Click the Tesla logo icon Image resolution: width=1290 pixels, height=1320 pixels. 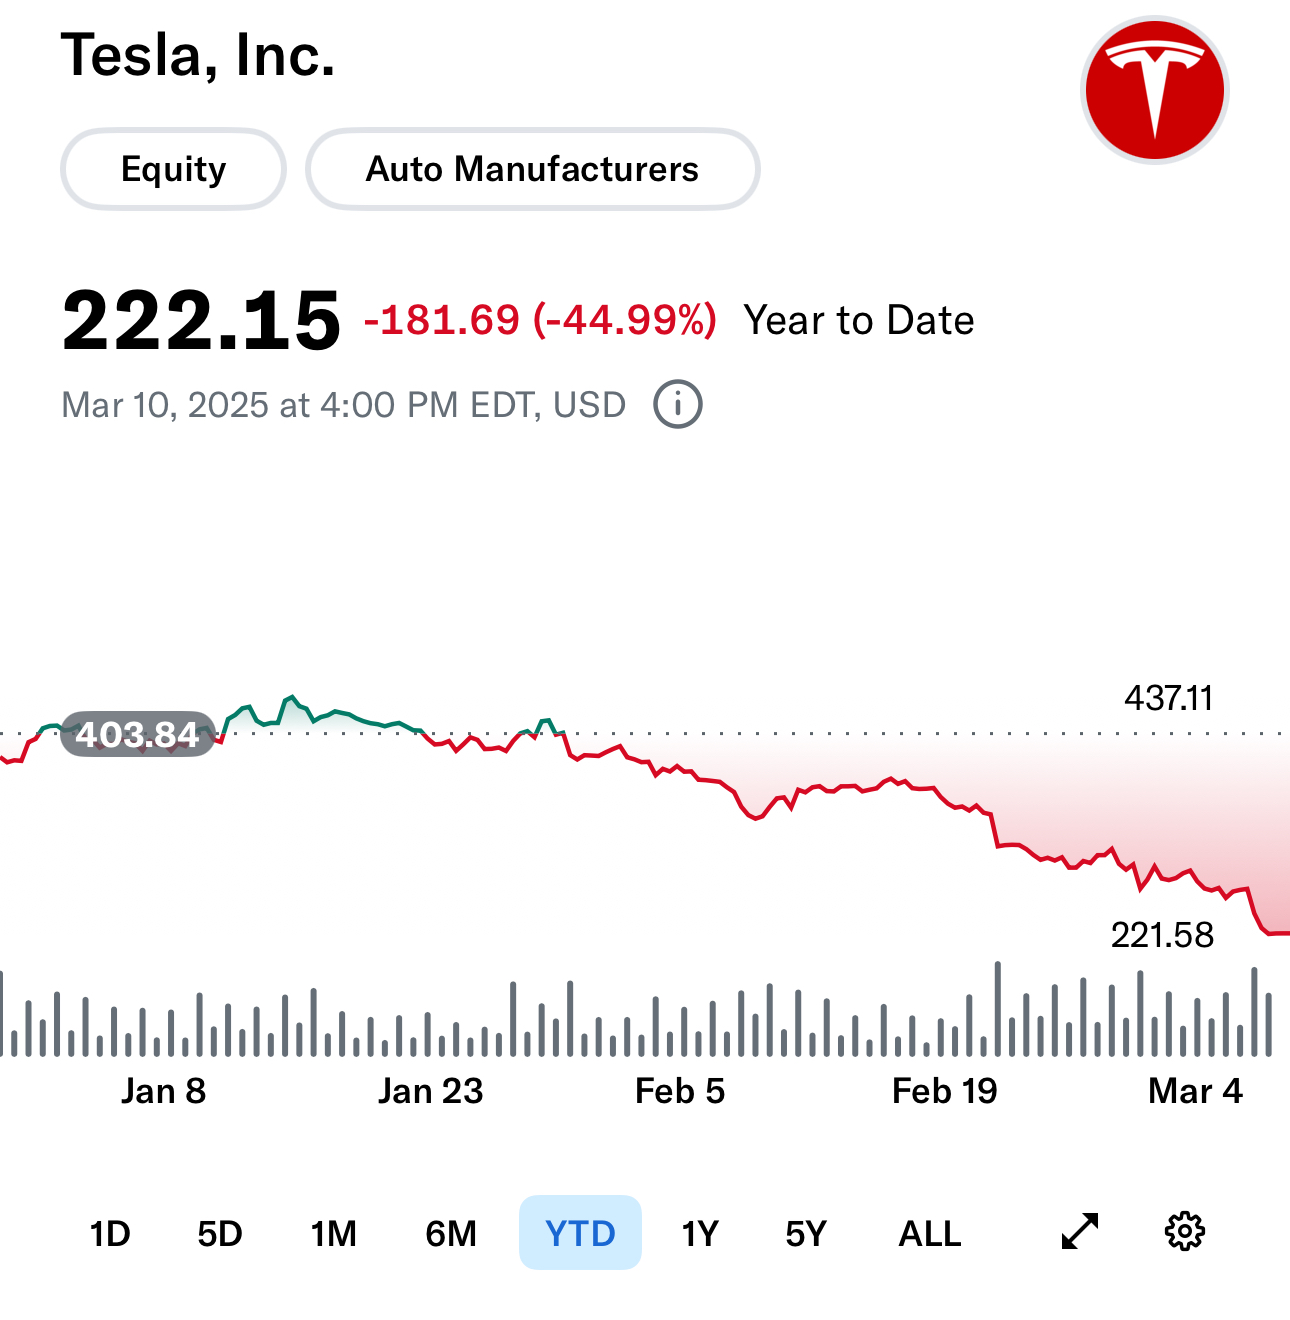point(1154,90)
